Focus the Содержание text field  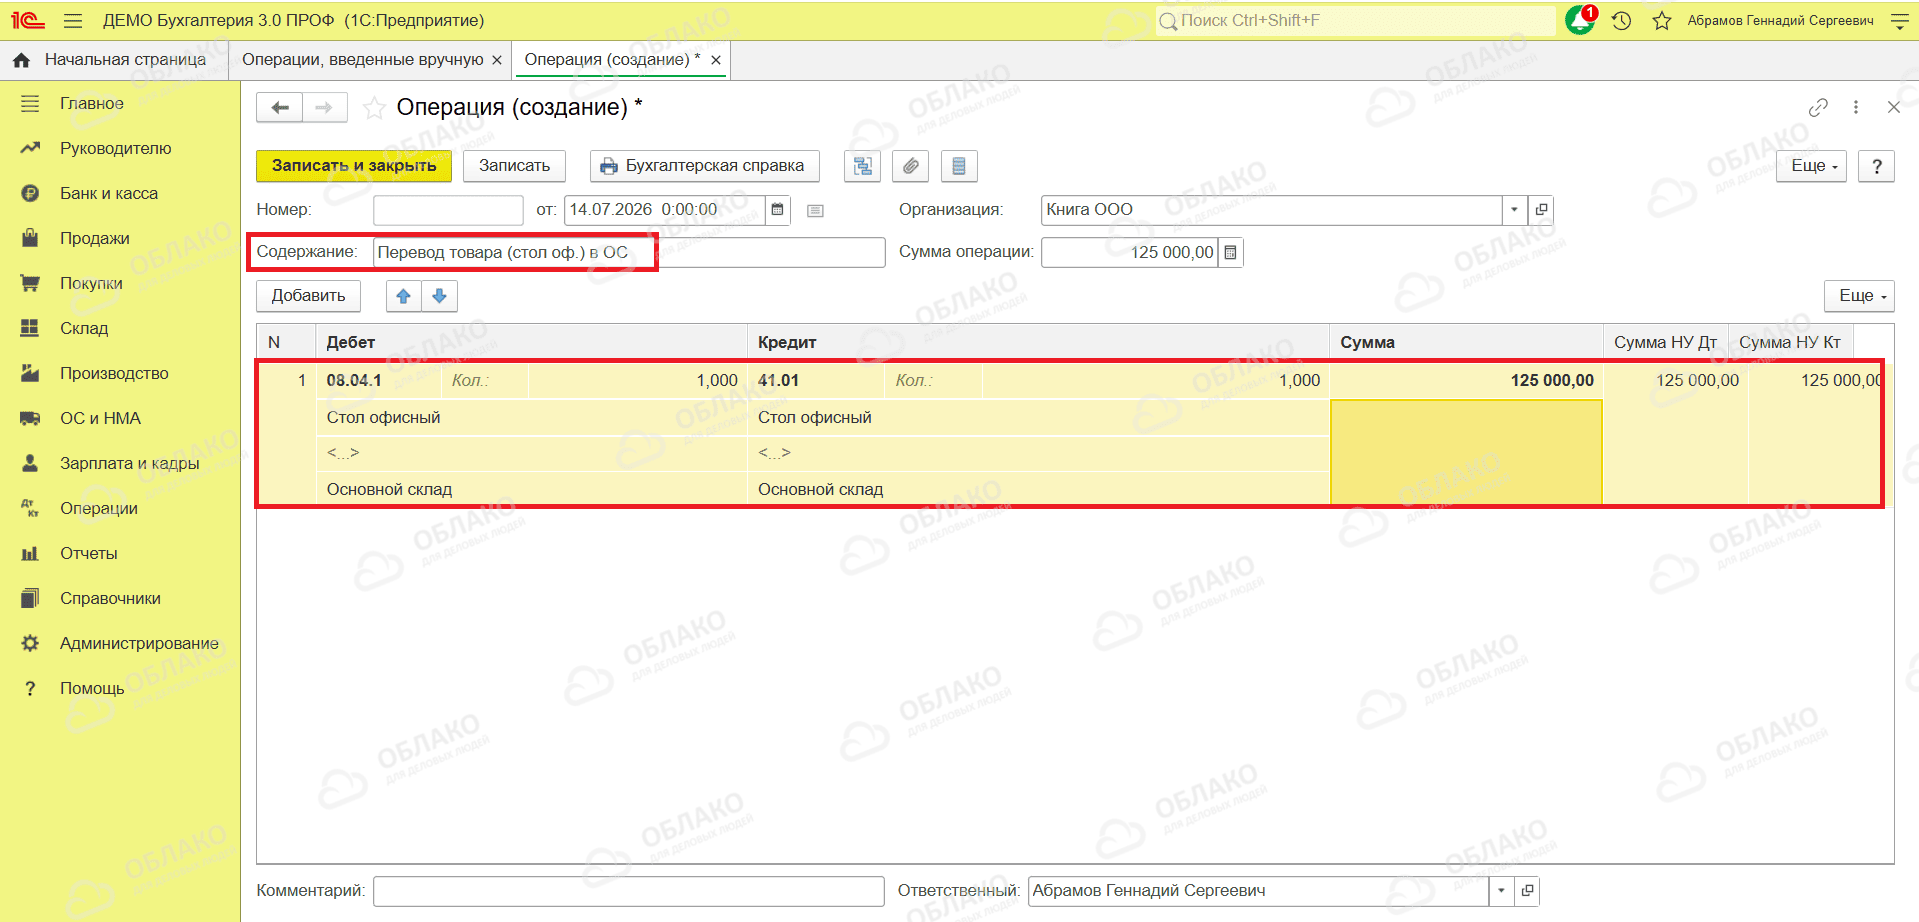(x=629, y=252)
